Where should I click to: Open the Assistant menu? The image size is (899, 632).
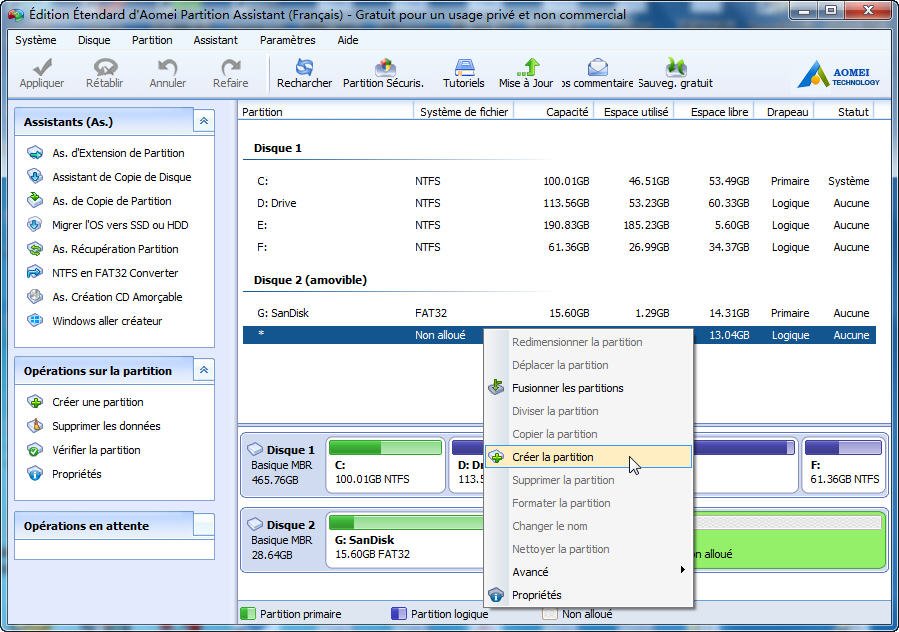point(216,40)
